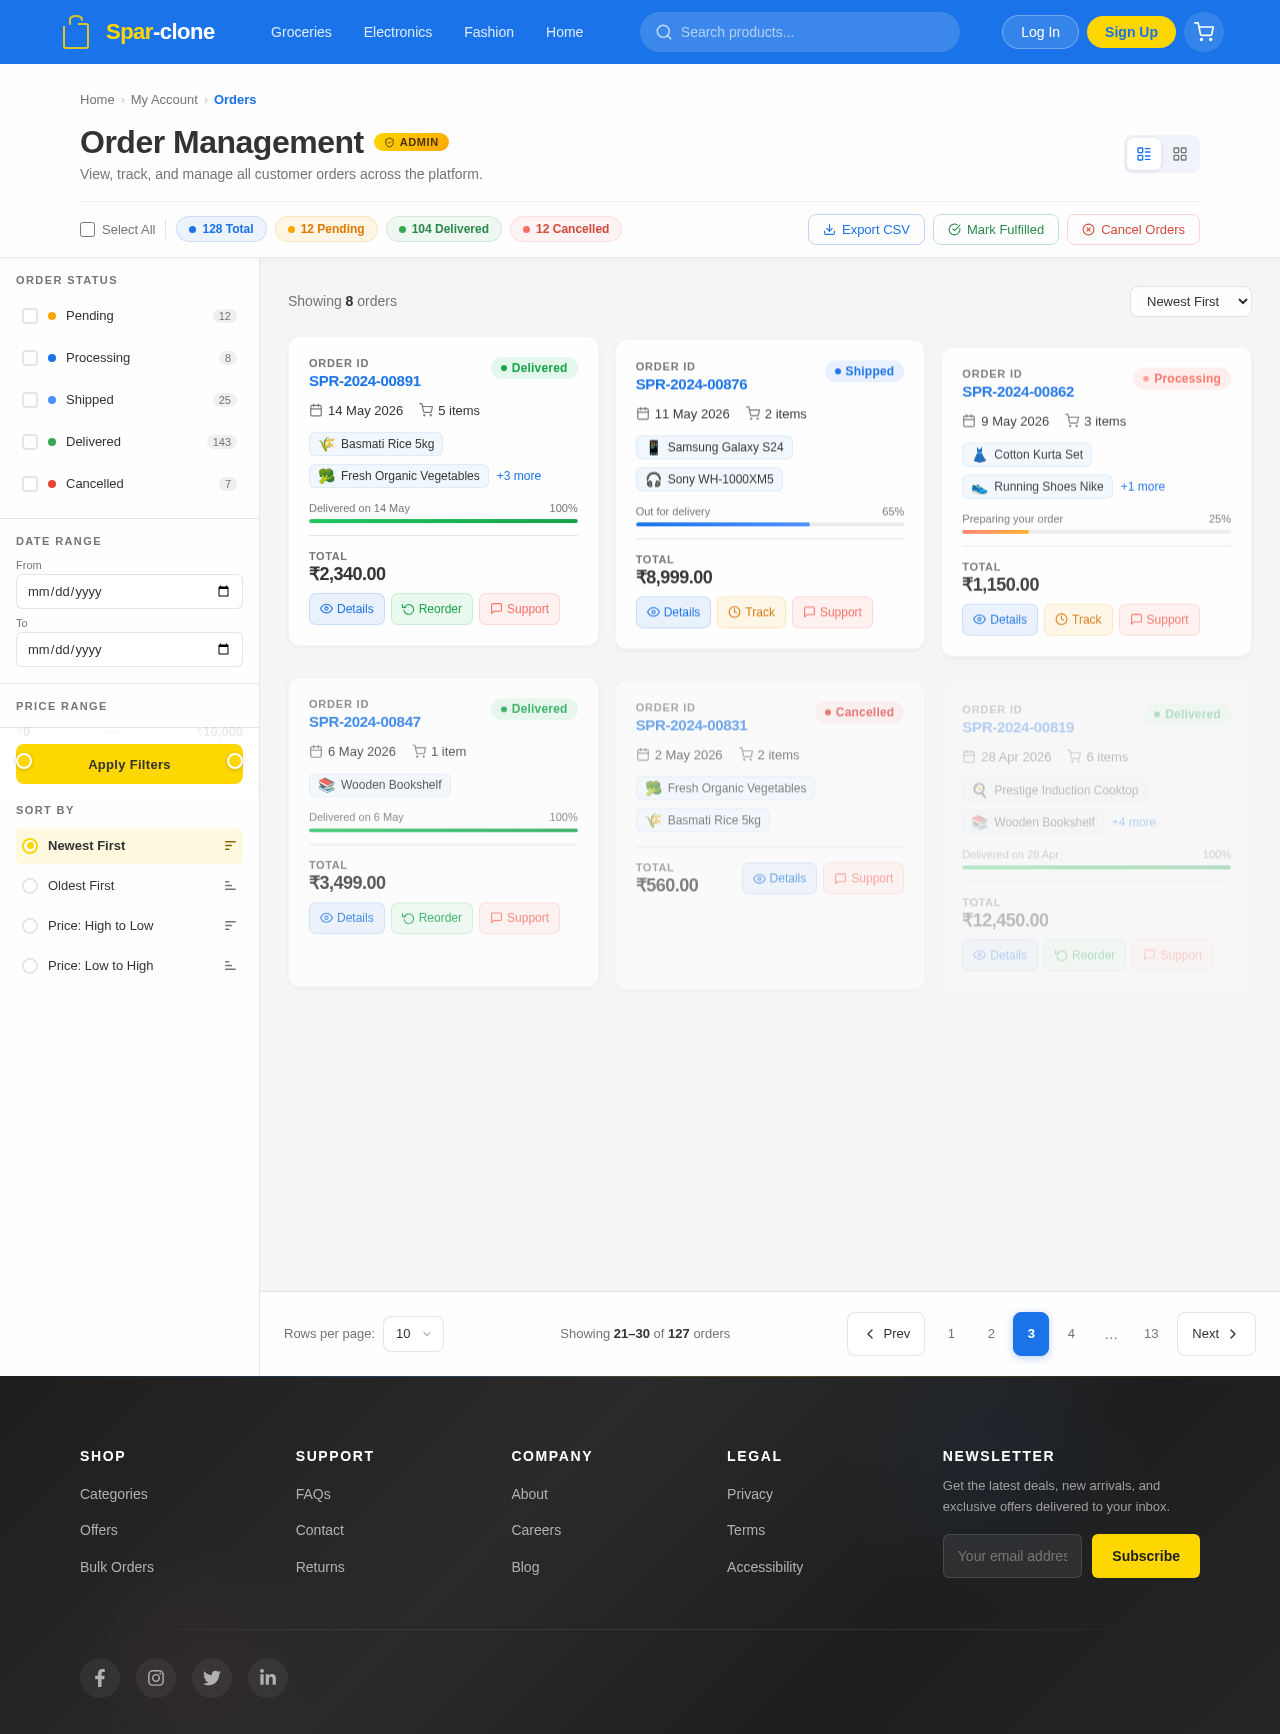
Task: Select Oldest First sort radio
Action: (x=30, y=886)
